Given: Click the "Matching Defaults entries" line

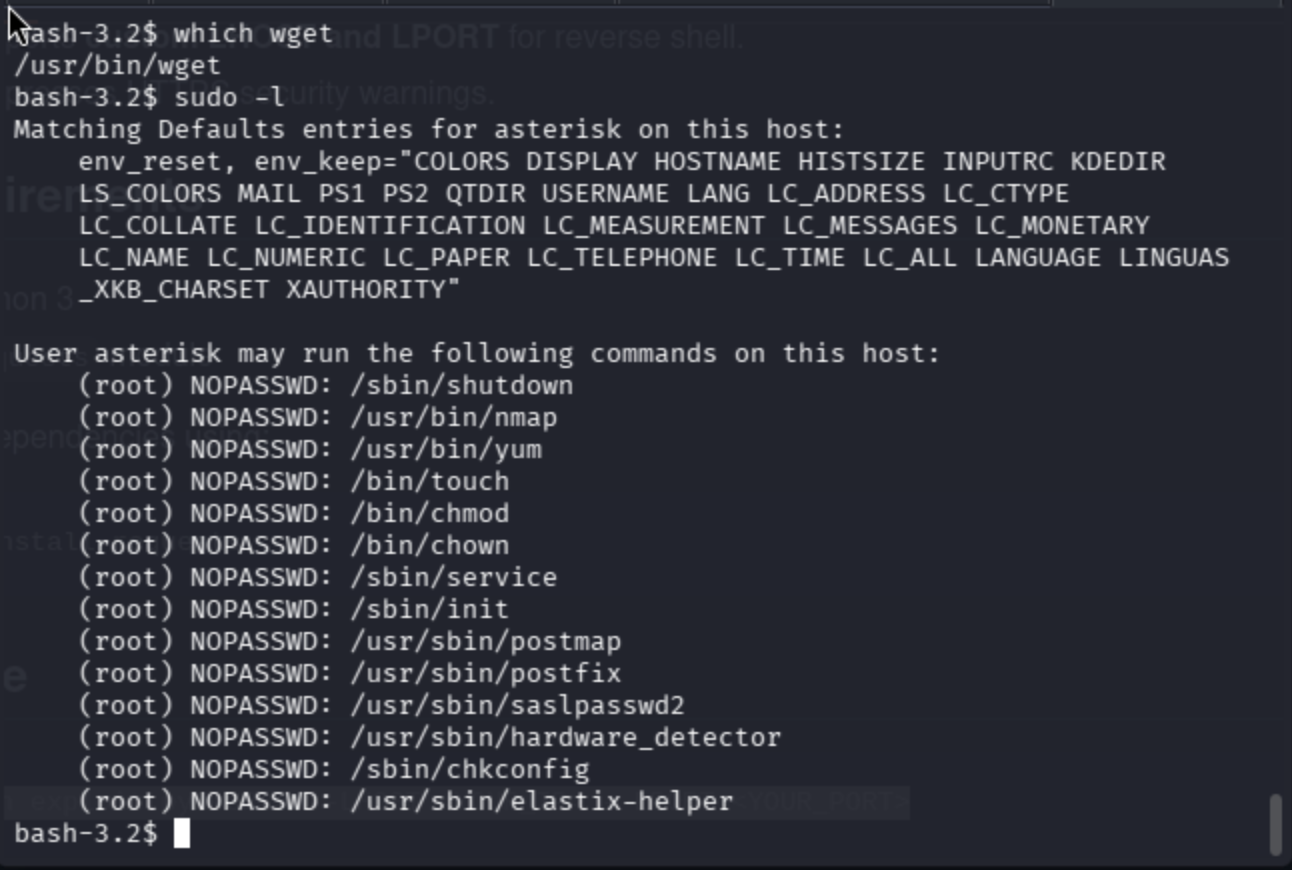Looking at the screenshot, I should 429,129.
